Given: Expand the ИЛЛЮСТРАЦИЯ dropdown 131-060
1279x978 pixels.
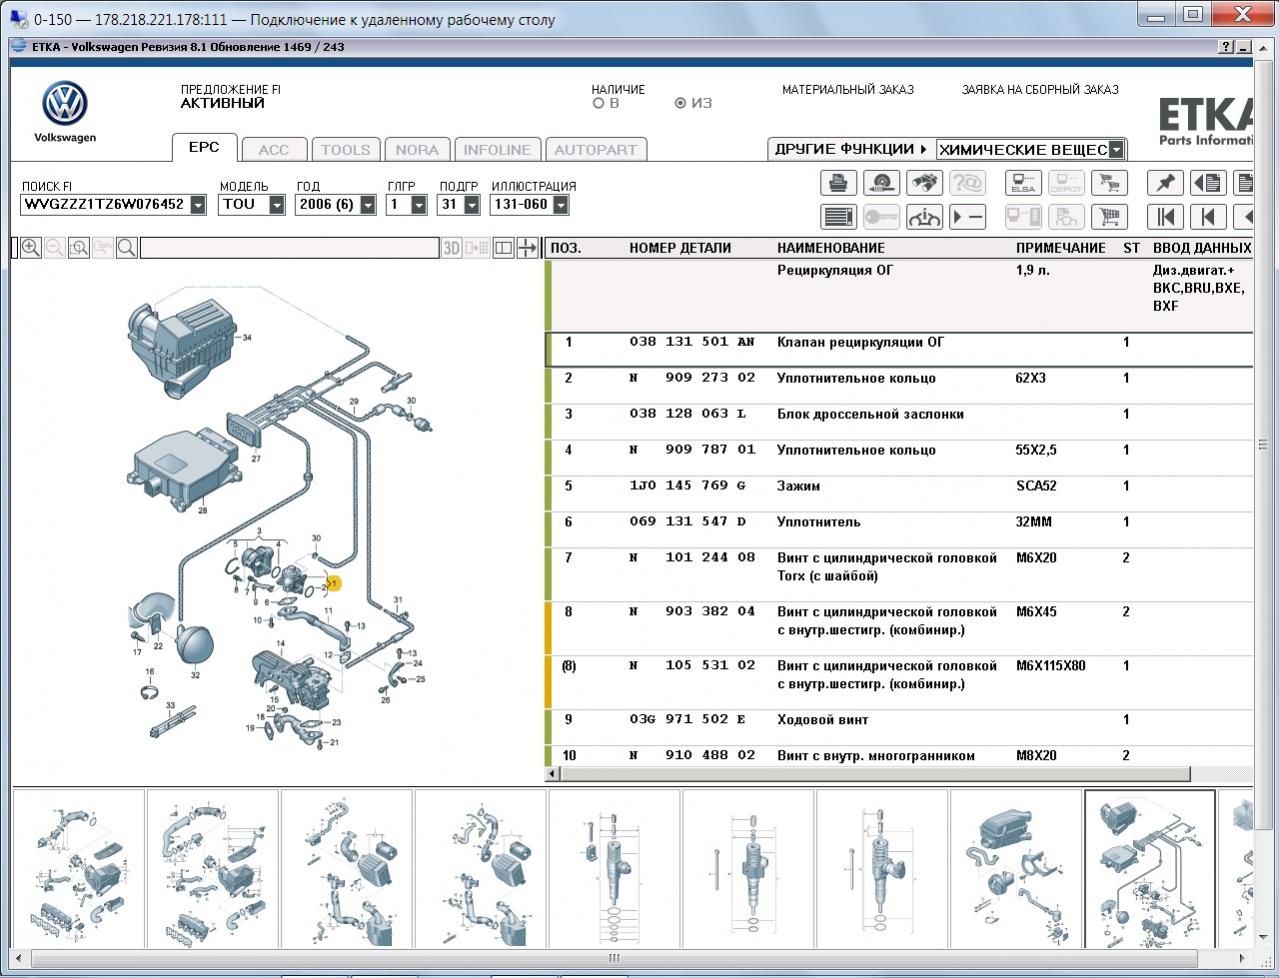Looking at the screenshot, I should [x=560, y=205].
